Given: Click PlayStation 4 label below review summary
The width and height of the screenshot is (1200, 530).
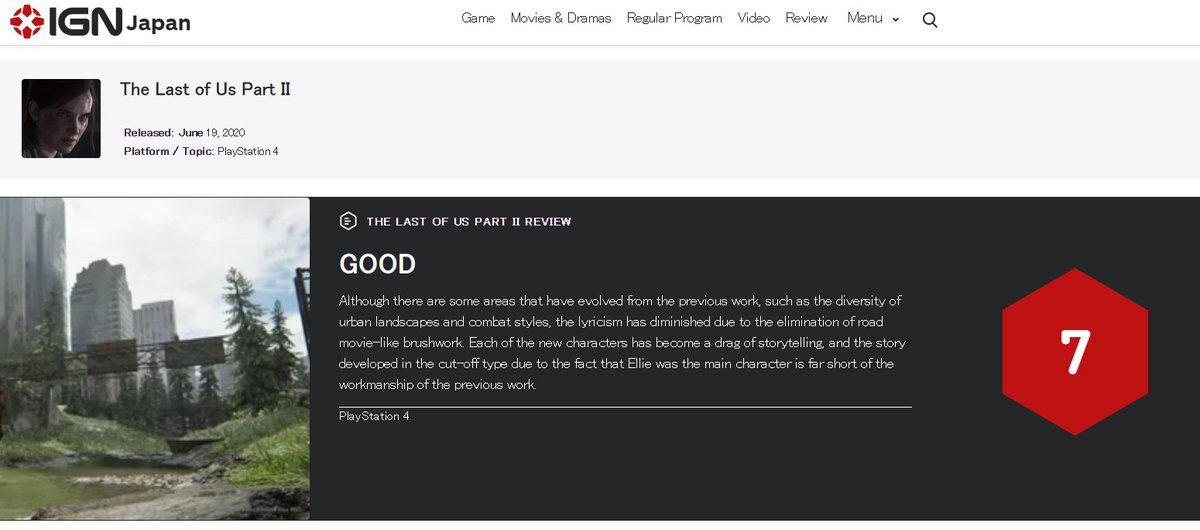Looking at the screenshot, I should click(x=374, y=416).
